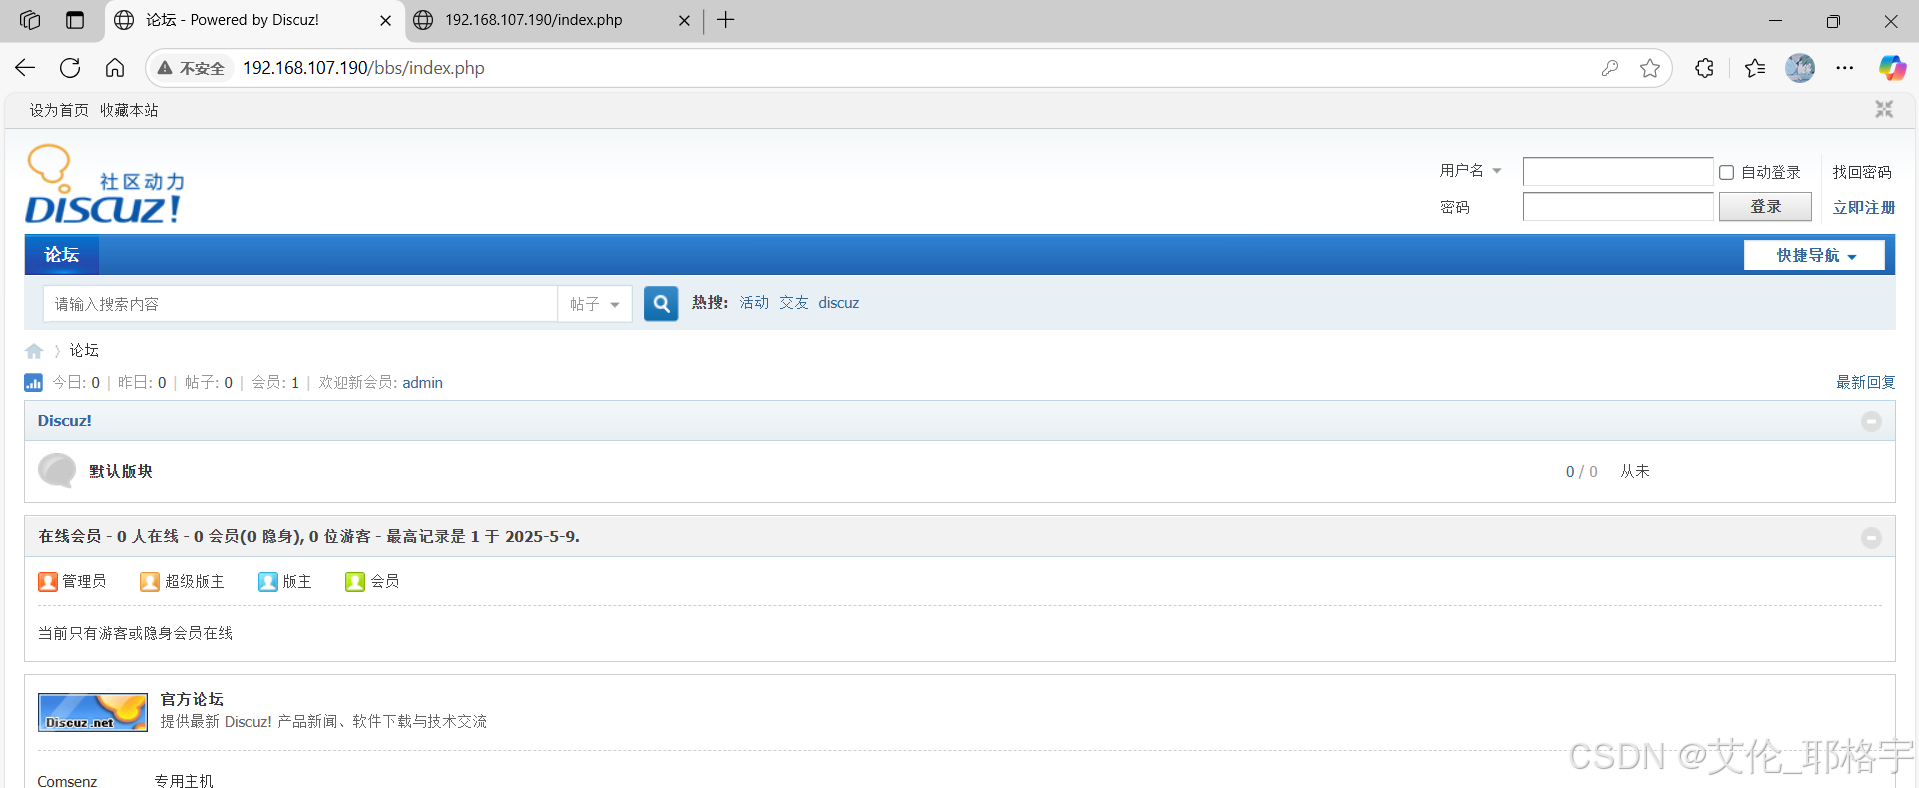Focus the 密码 password field
This screenshot has width=1919, height=788.
click(x=1618, y=207)
